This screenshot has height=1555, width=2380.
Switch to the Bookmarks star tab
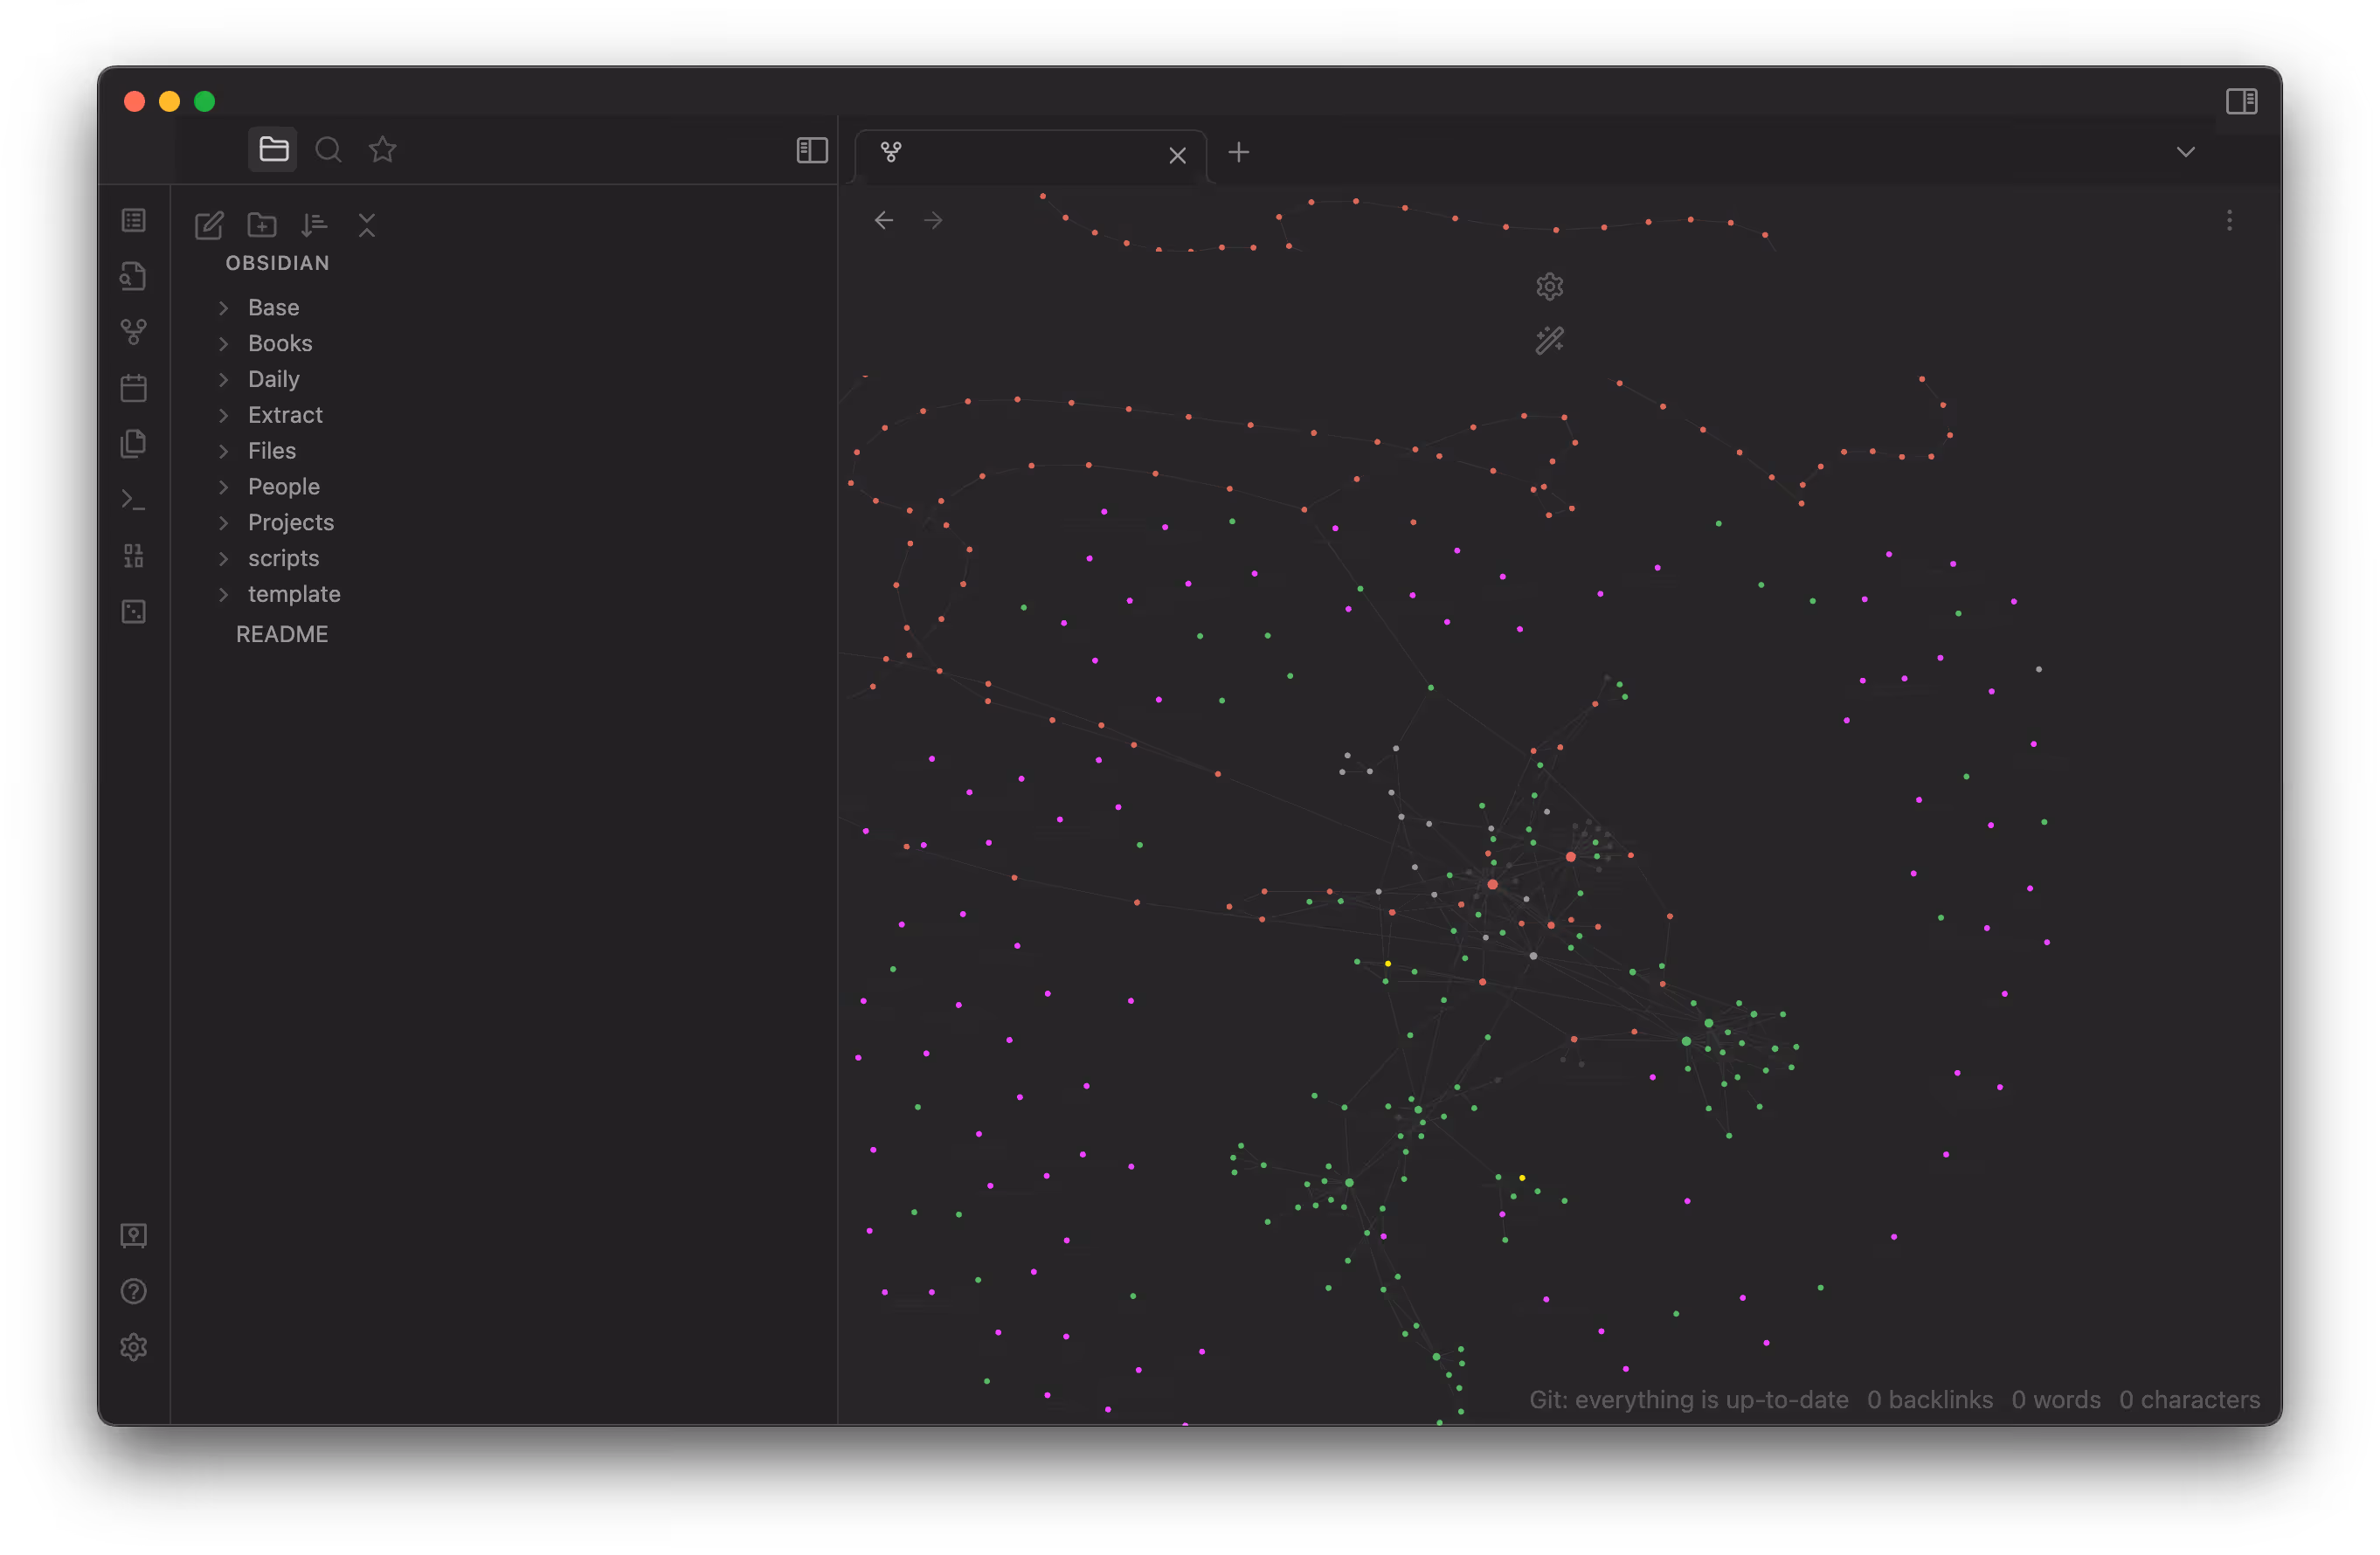click(x=383, y=149)
